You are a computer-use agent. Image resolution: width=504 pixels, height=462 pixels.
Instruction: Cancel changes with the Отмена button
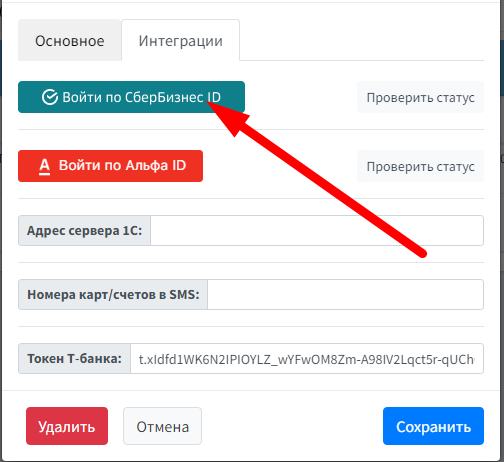pos(162,426)
